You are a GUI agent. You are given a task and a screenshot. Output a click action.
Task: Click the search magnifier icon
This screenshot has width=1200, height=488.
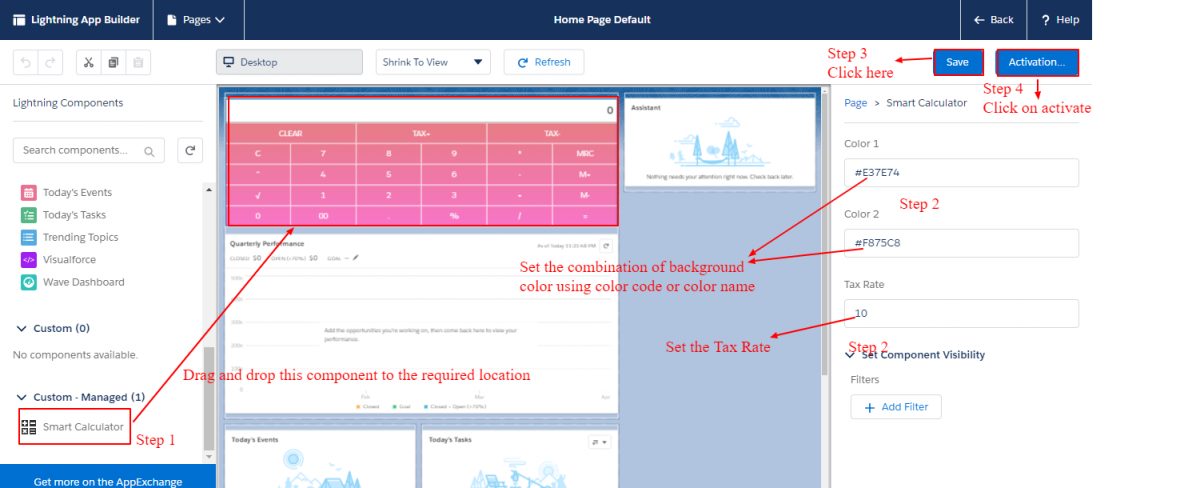[149, 151]
